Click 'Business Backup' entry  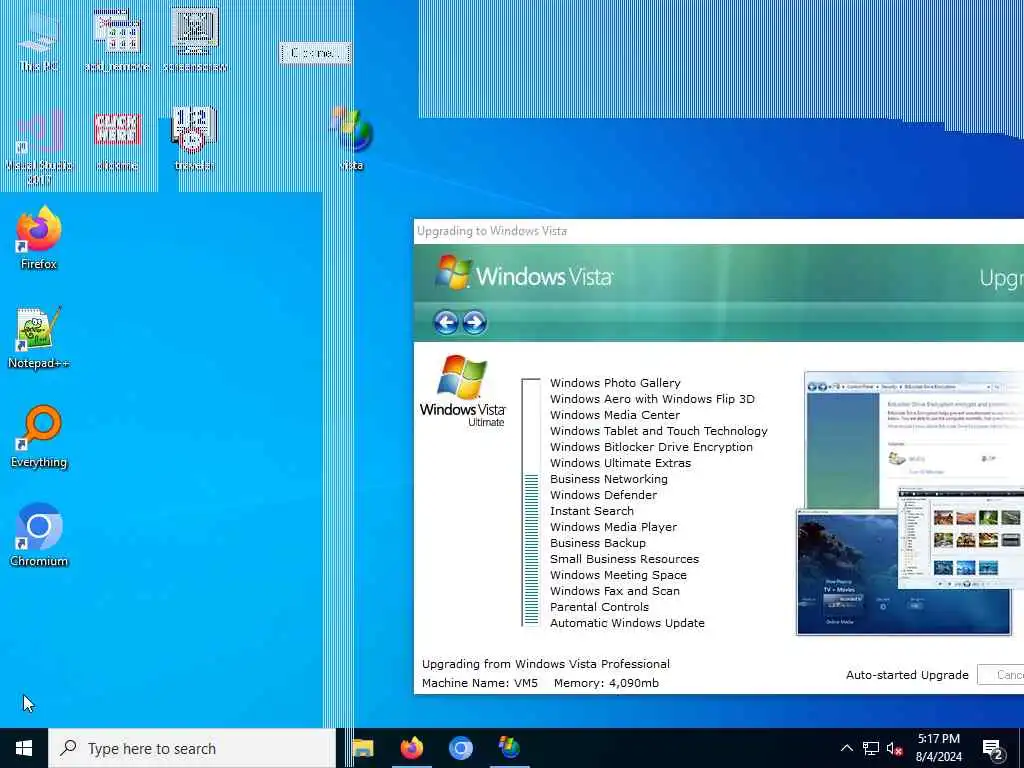tap(598, 543)
